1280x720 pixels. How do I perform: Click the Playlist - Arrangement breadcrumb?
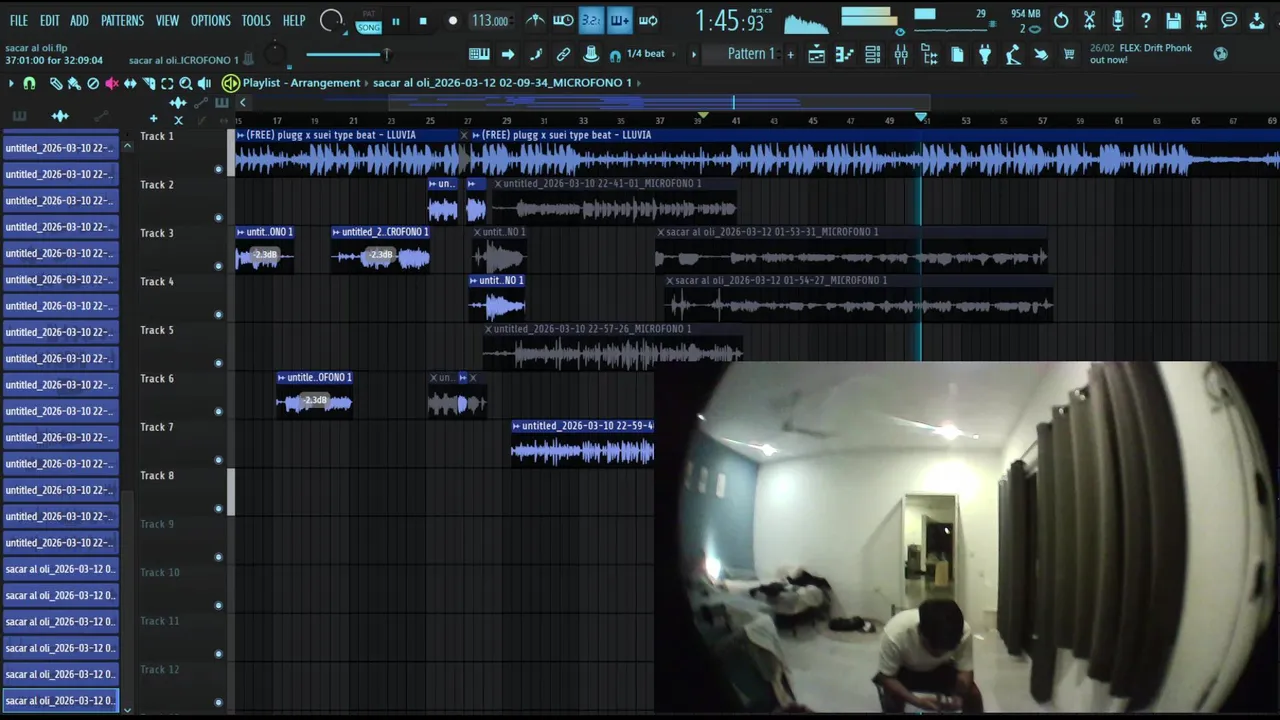pos(301,83)
